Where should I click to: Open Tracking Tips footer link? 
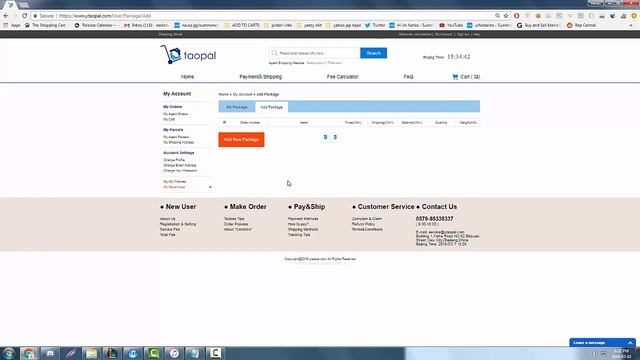299,235
